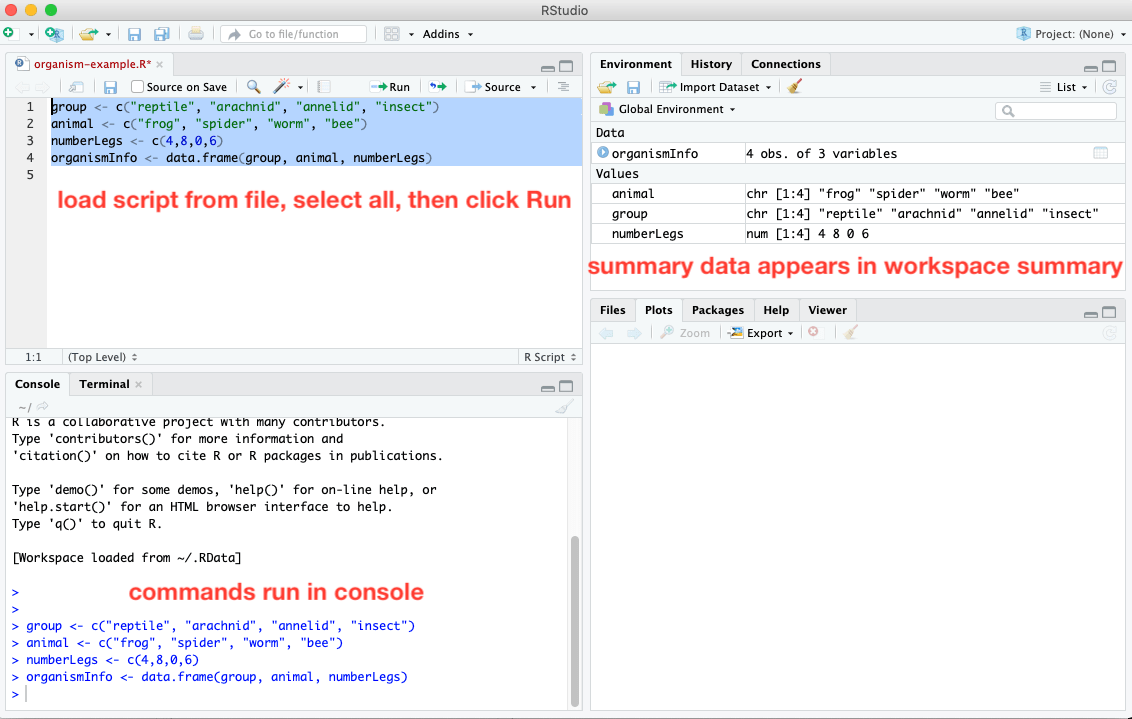View organismInfo data with the grid icon

pyautogui.click(x=1100, y=153)
